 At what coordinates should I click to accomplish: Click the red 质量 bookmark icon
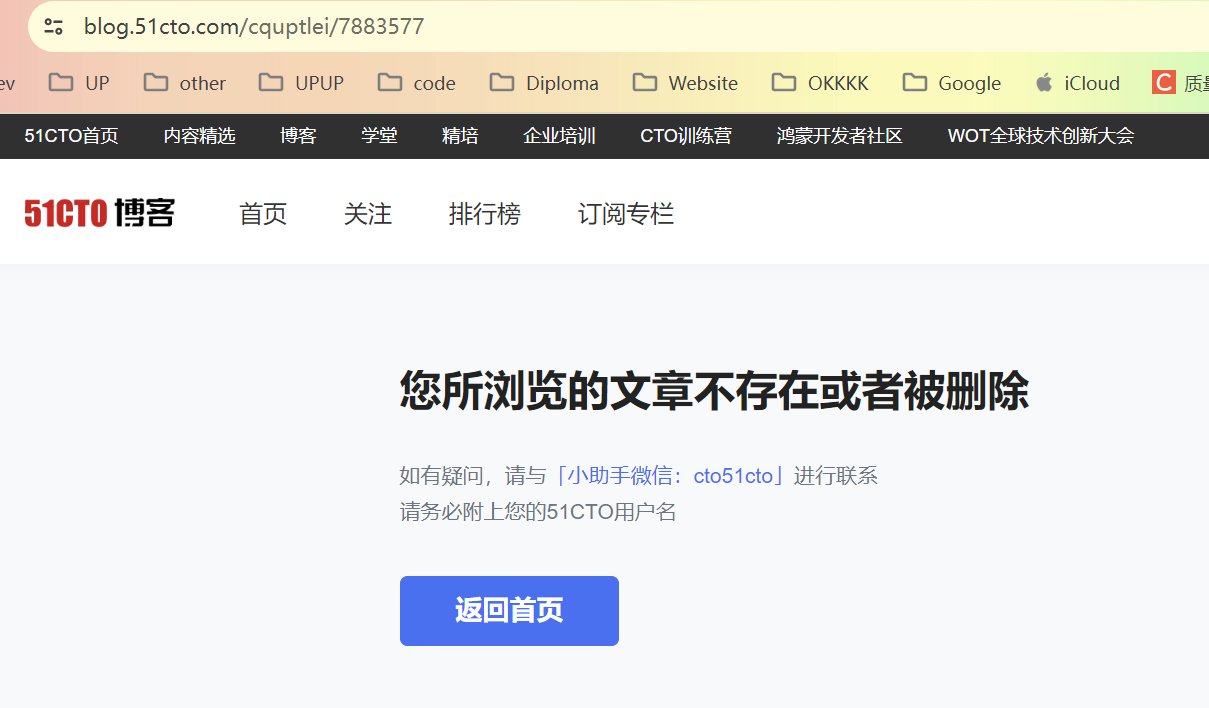[x=1163, y=82]
